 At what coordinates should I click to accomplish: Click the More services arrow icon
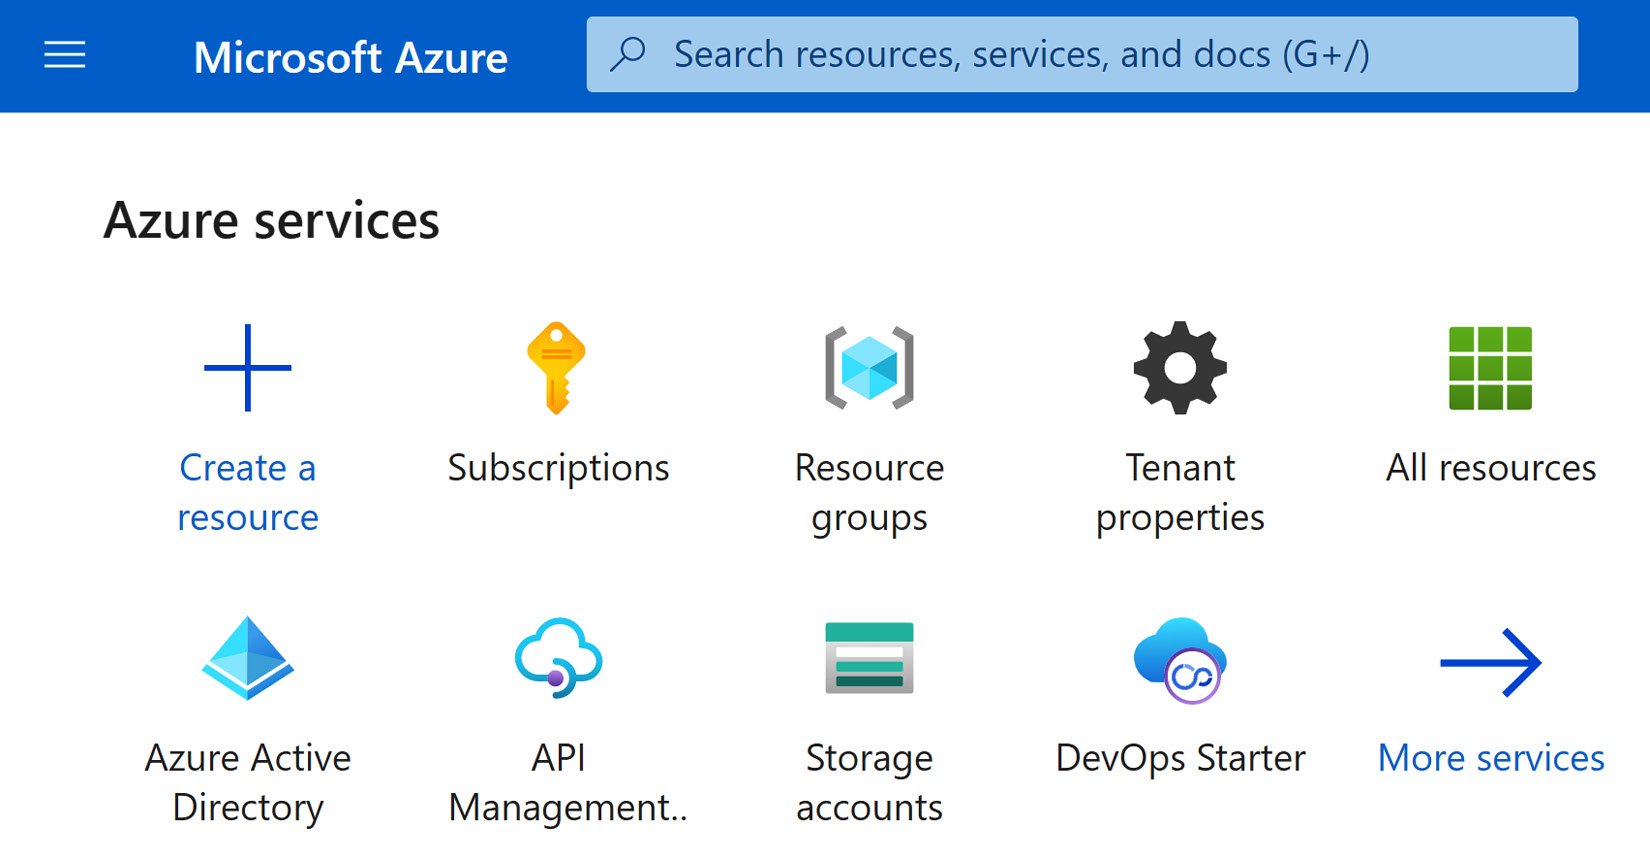point(1490,662)
